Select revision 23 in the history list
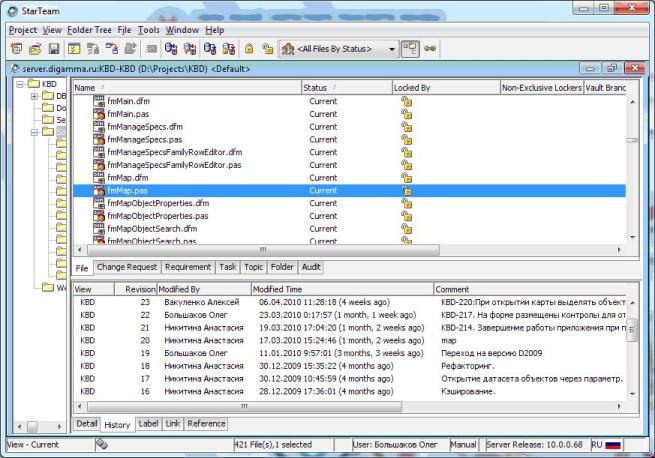The image size is (655, 458). tap(350, 302)
